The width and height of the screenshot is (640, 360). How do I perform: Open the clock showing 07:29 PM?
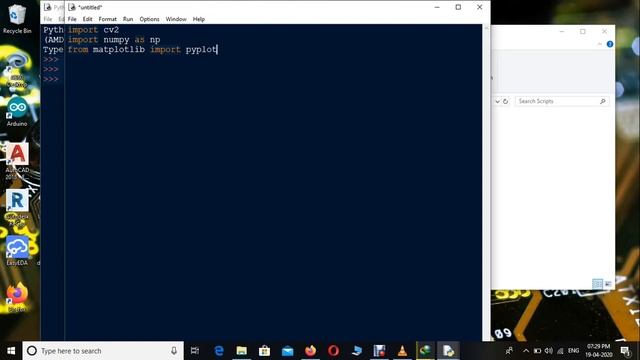point(599,351)
